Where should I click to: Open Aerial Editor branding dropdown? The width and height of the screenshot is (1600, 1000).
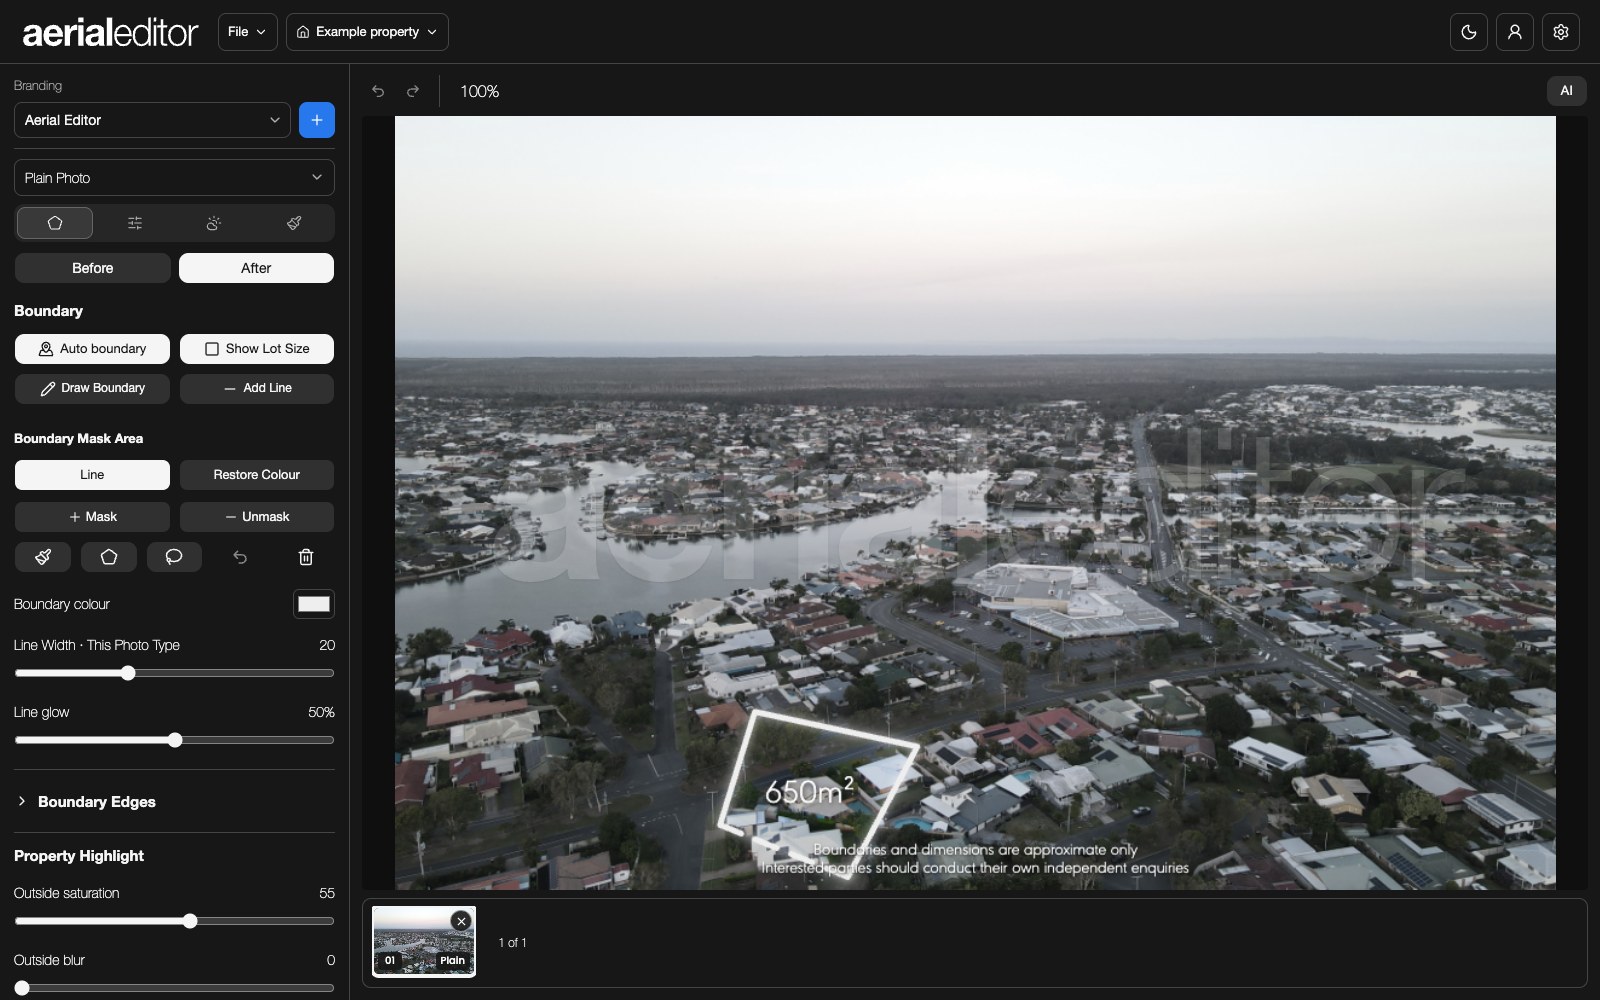tap(152, 120)
